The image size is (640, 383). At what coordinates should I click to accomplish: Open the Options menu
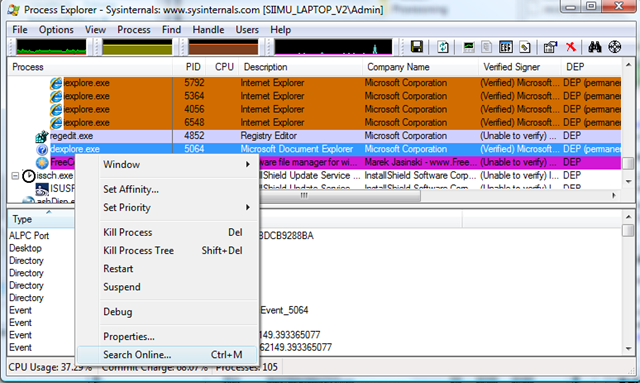click(56, 30)
